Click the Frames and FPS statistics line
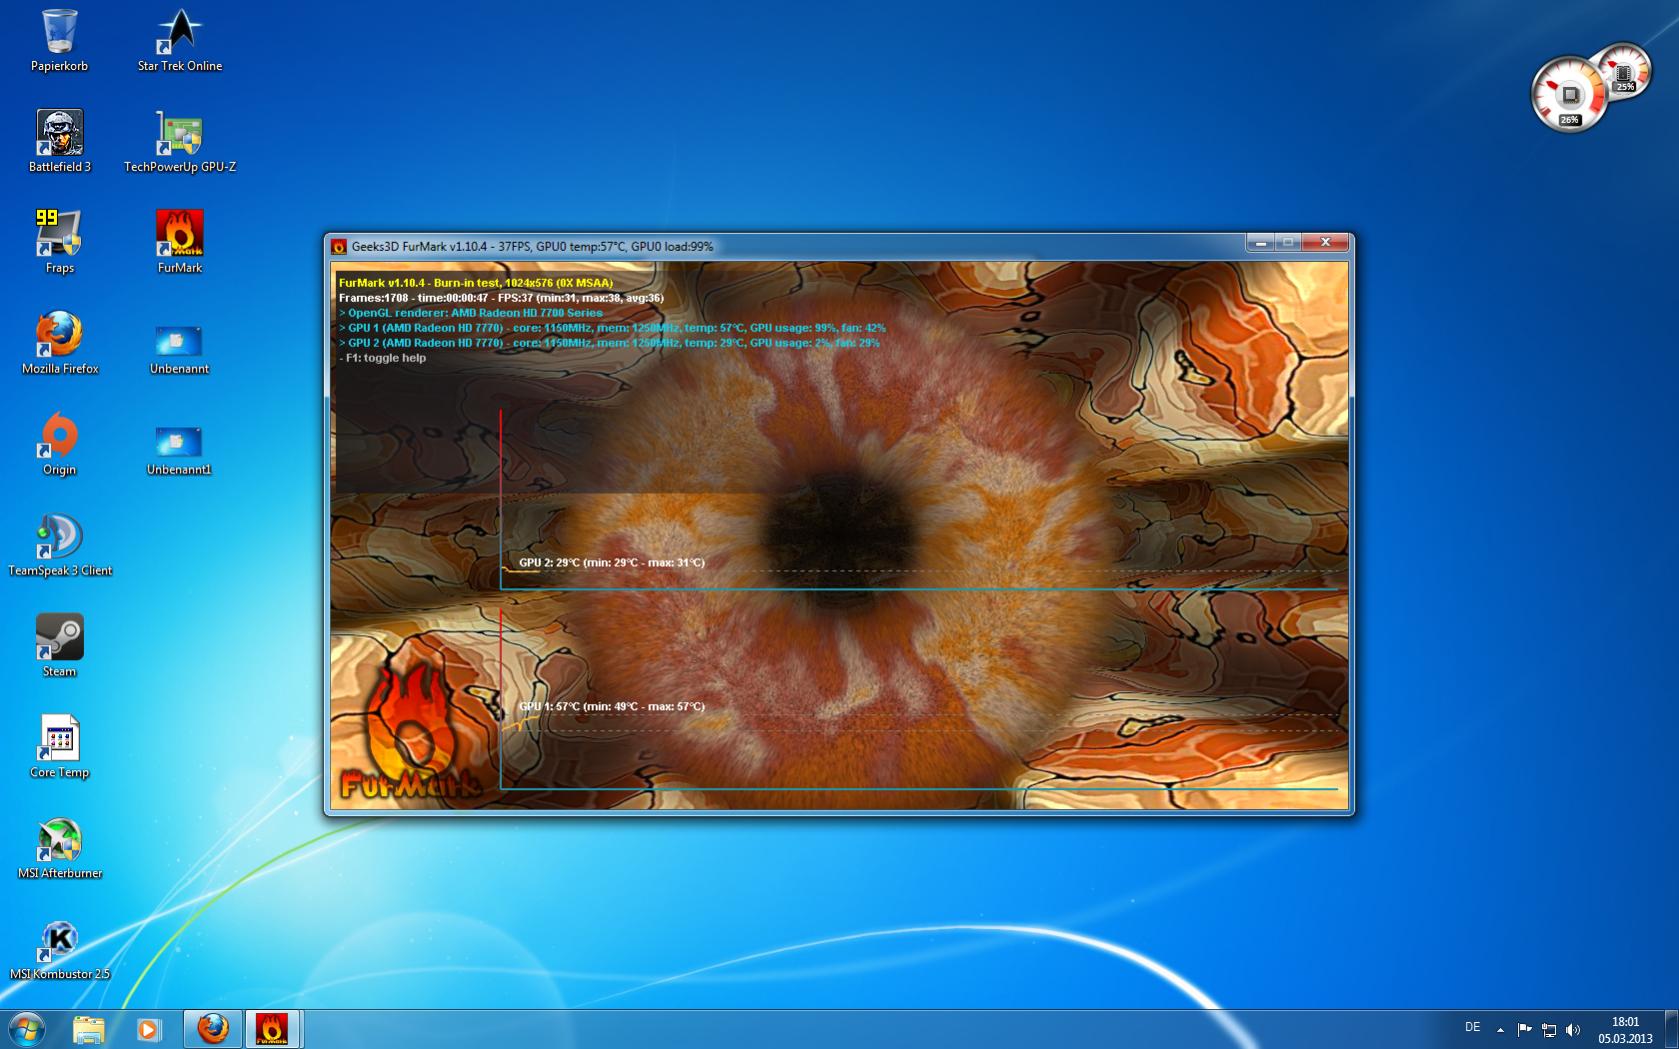Viewport: 1679px width, 1049px height. tap(500, 298)
